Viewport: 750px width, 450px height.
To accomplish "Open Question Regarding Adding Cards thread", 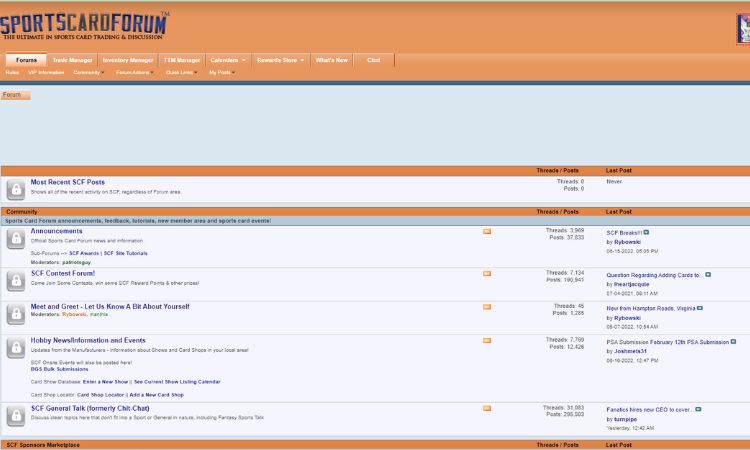I will 655,275.
